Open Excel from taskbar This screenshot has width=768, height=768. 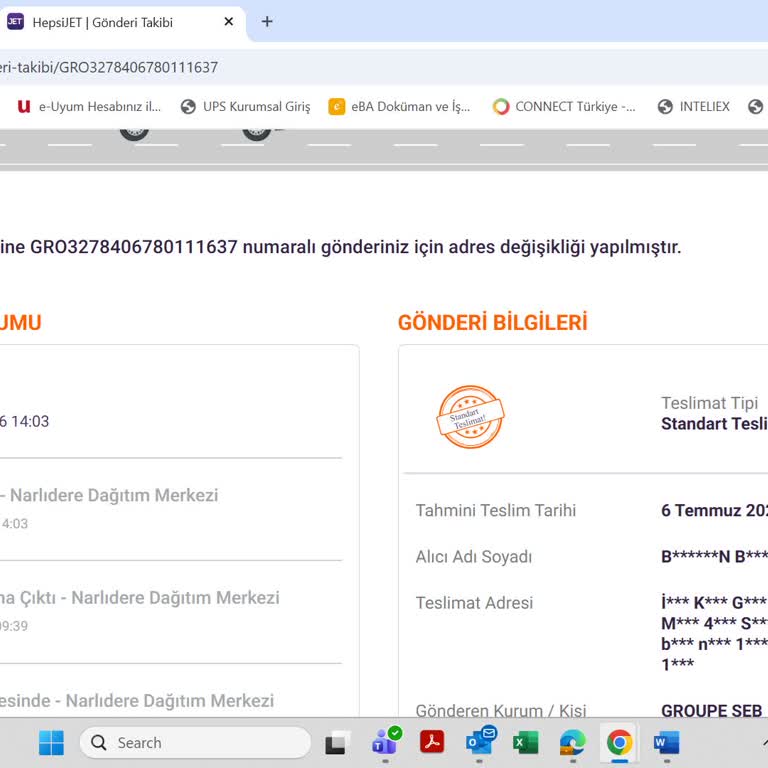[x=526, y=743]
